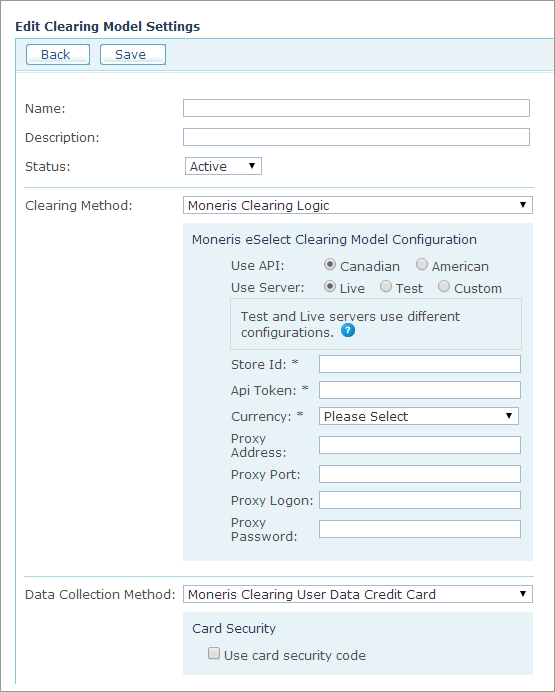555x692 pixels.
Task: Focus the Name text field
Action: [356, 108]
